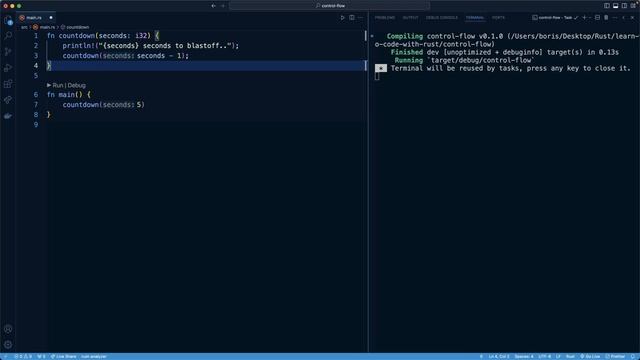Click Prettier status bar item

(x=615, y=356)
